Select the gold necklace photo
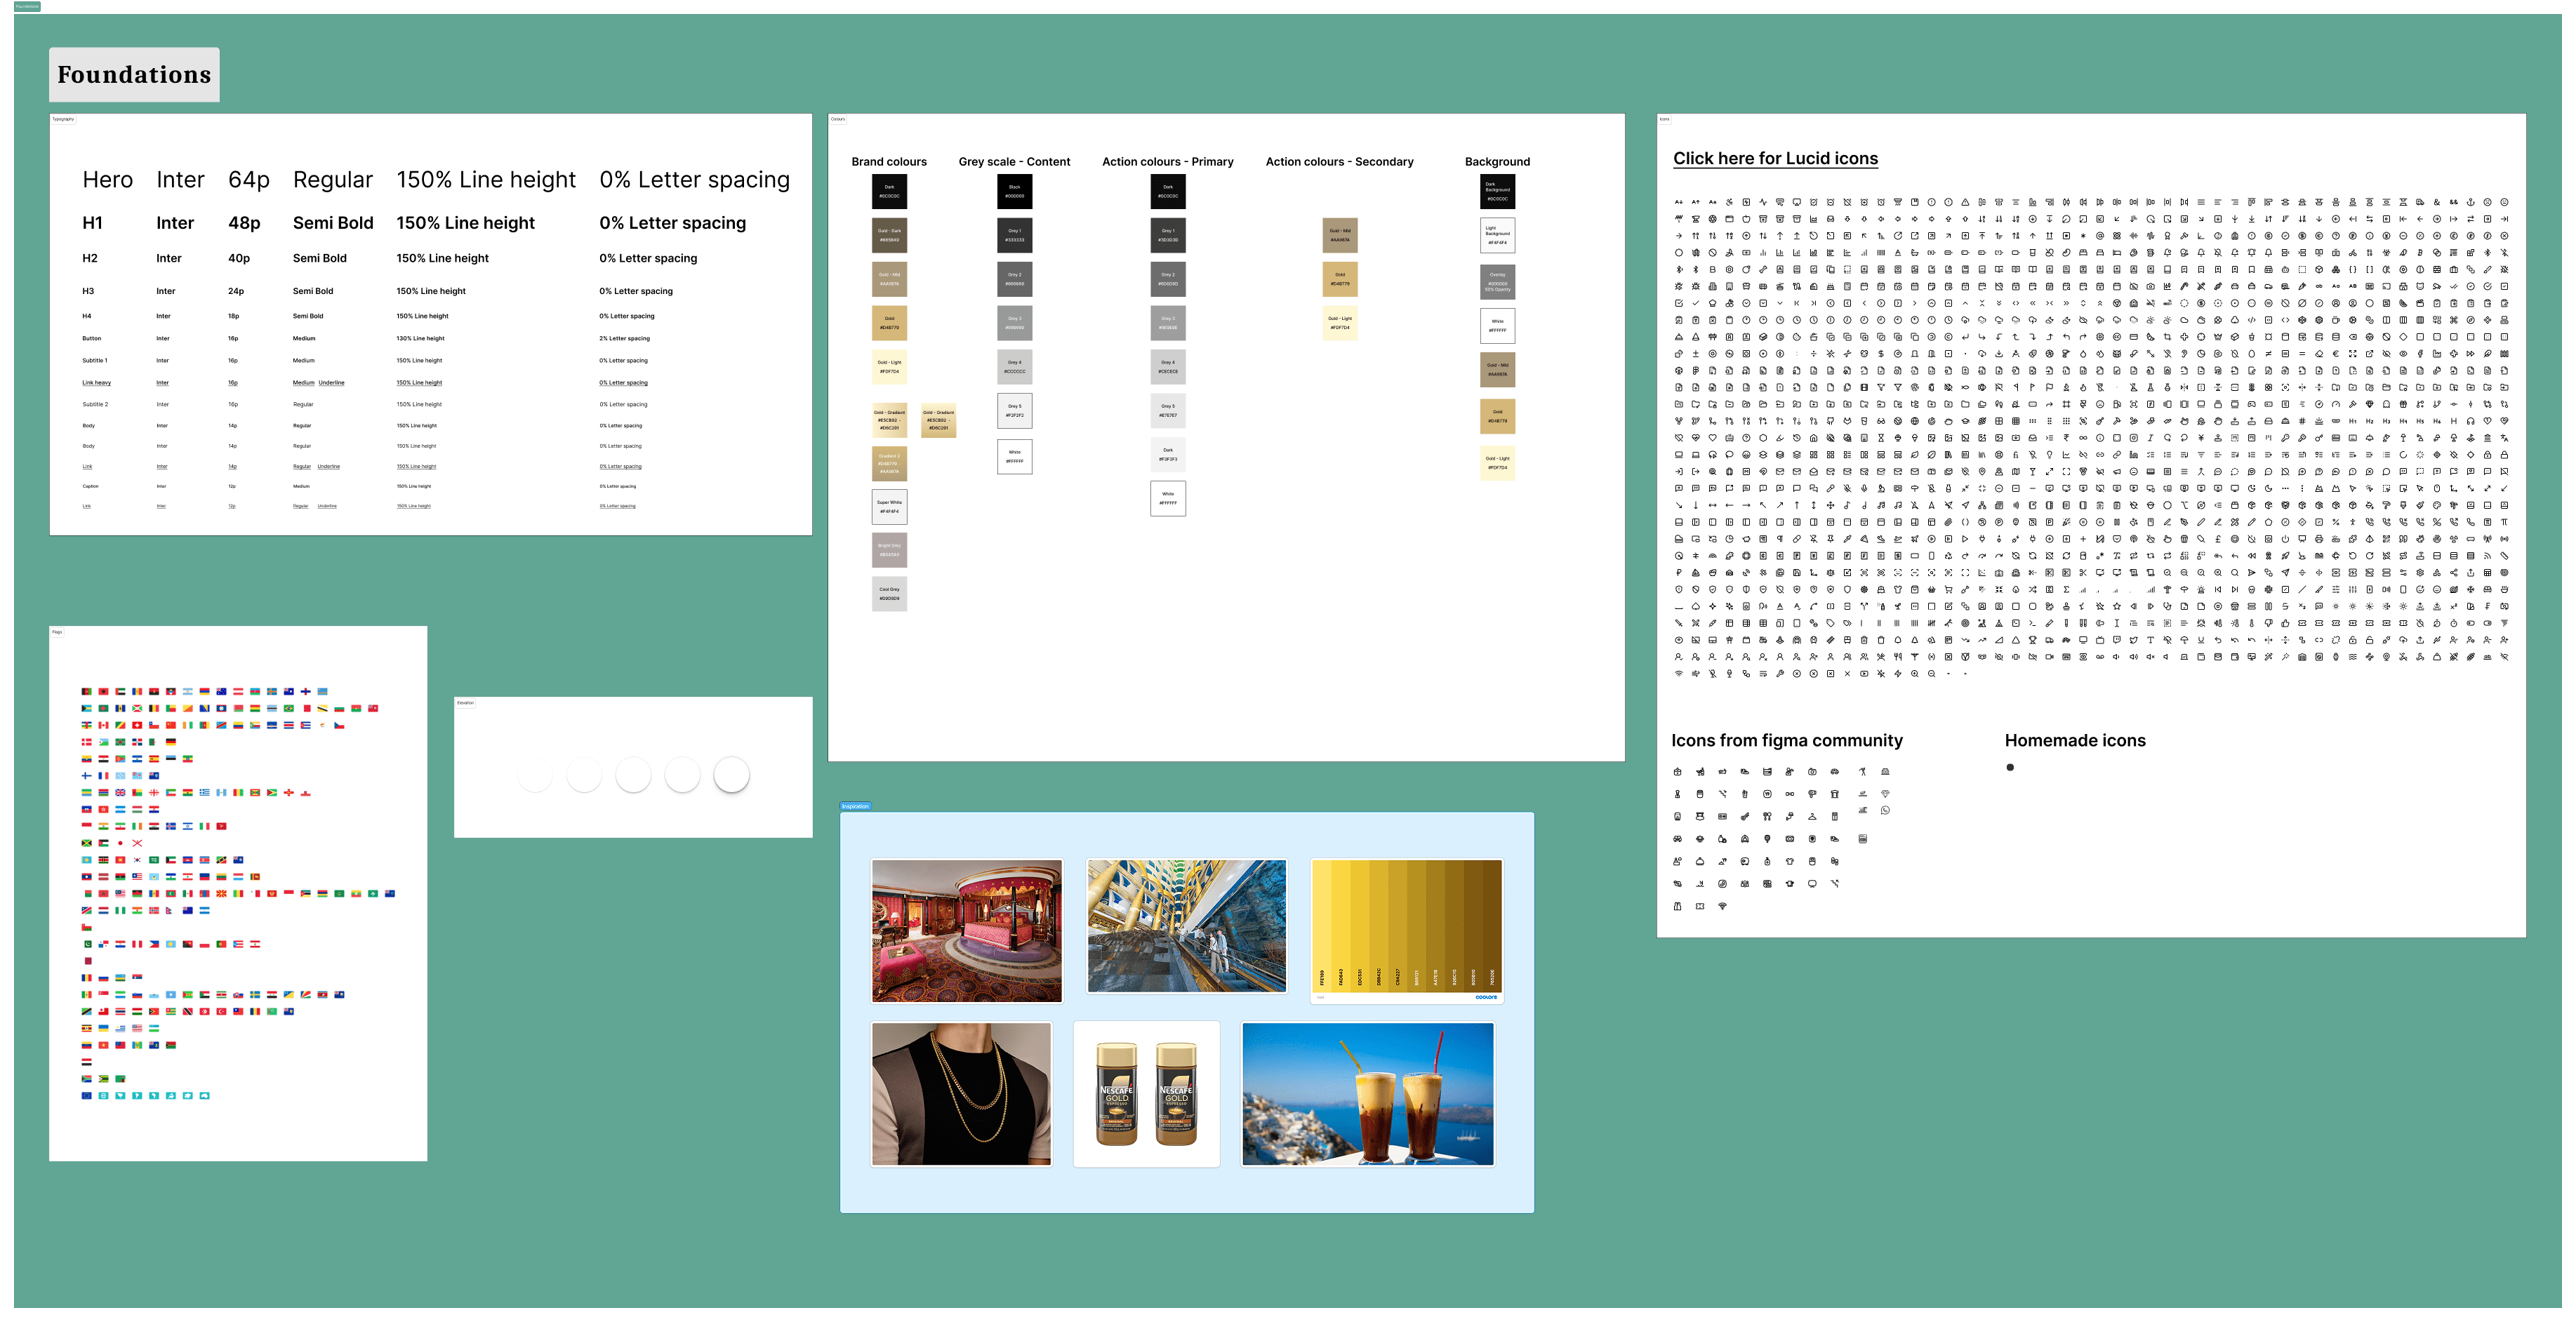 click(x=961, y=1094)
